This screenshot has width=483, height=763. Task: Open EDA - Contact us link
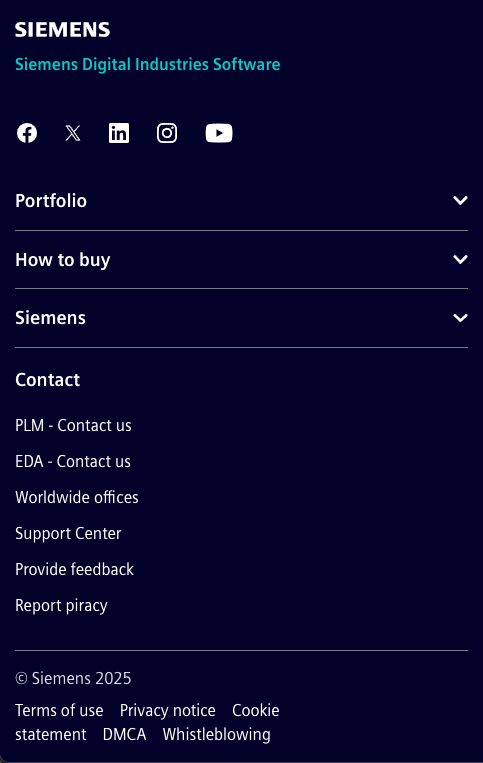[x=73, y=461]
